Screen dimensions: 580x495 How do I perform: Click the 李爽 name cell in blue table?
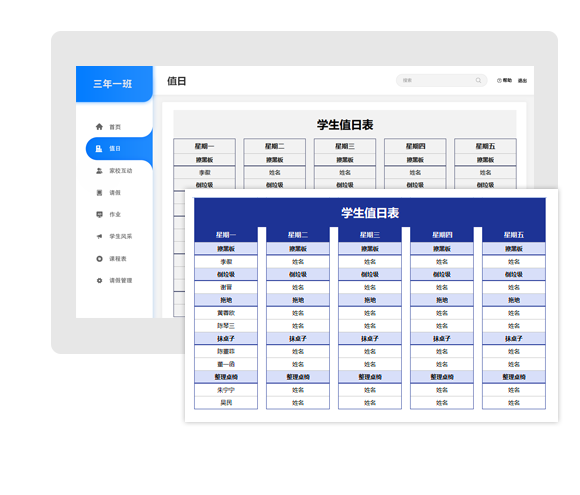[x=226, y=262]
